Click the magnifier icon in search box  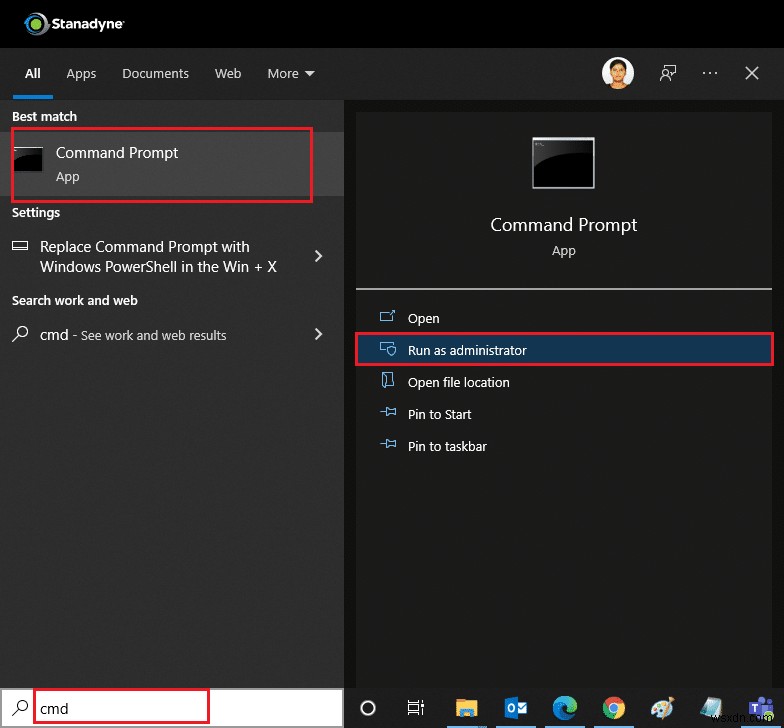point(20,708)
